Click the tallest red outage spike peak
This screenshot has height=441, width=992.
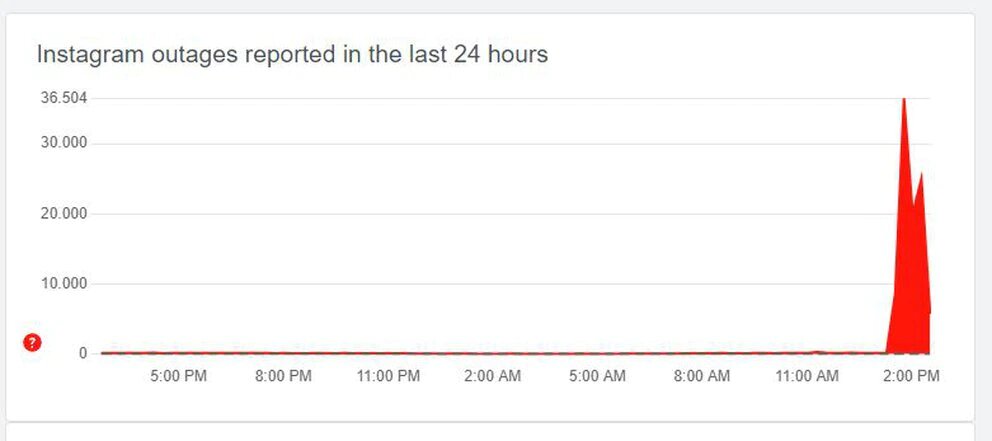click(x=904, y=101)
